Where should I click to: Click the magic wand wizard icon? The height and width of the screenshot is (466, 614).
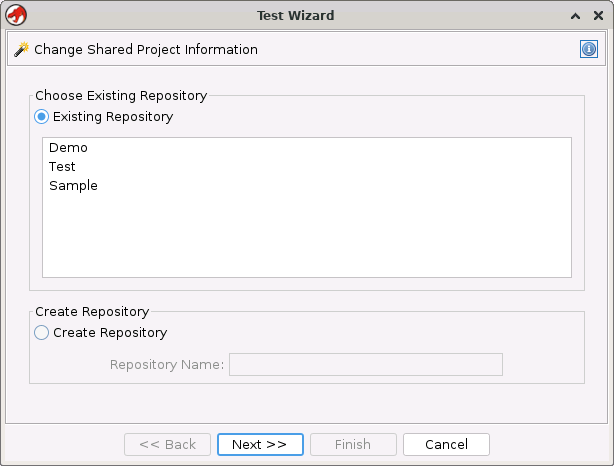(x=21, y=49)
